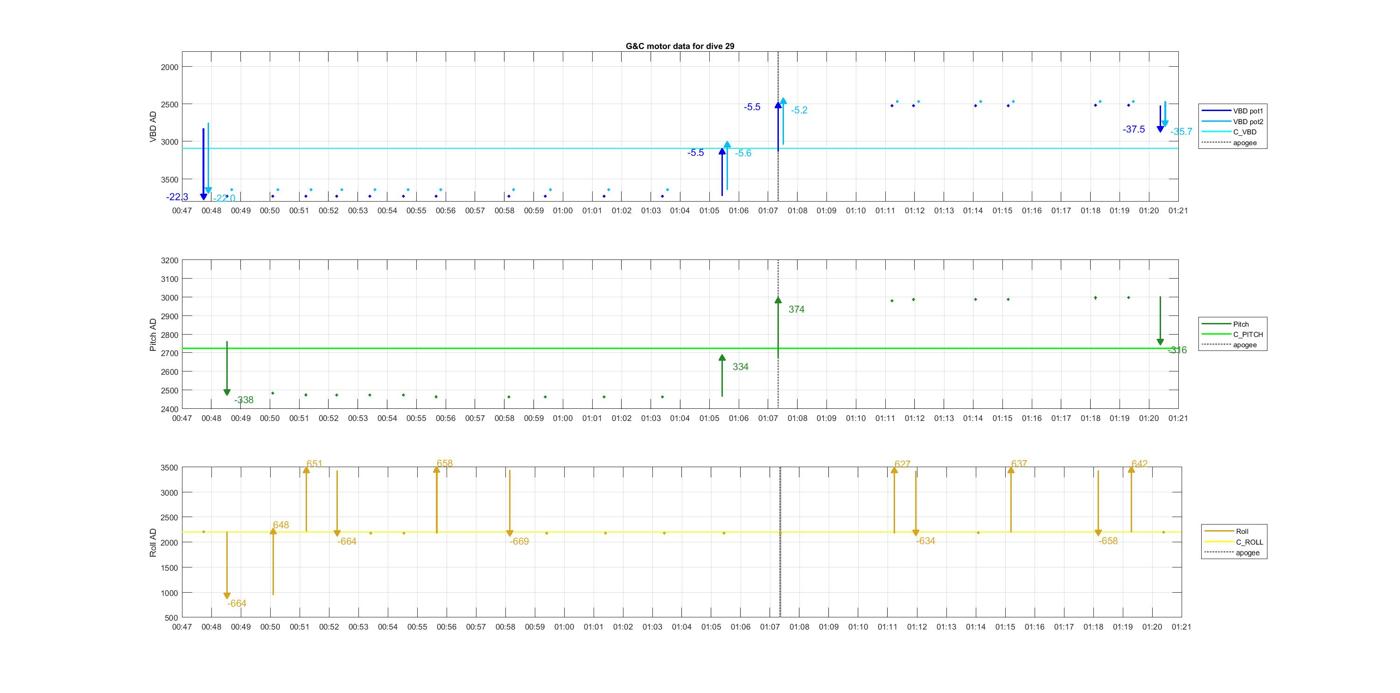Image resolution: width=1400 pixels, height=693 pixels.
Task: Click the '-634' roll data label
Action: (925, 541)
